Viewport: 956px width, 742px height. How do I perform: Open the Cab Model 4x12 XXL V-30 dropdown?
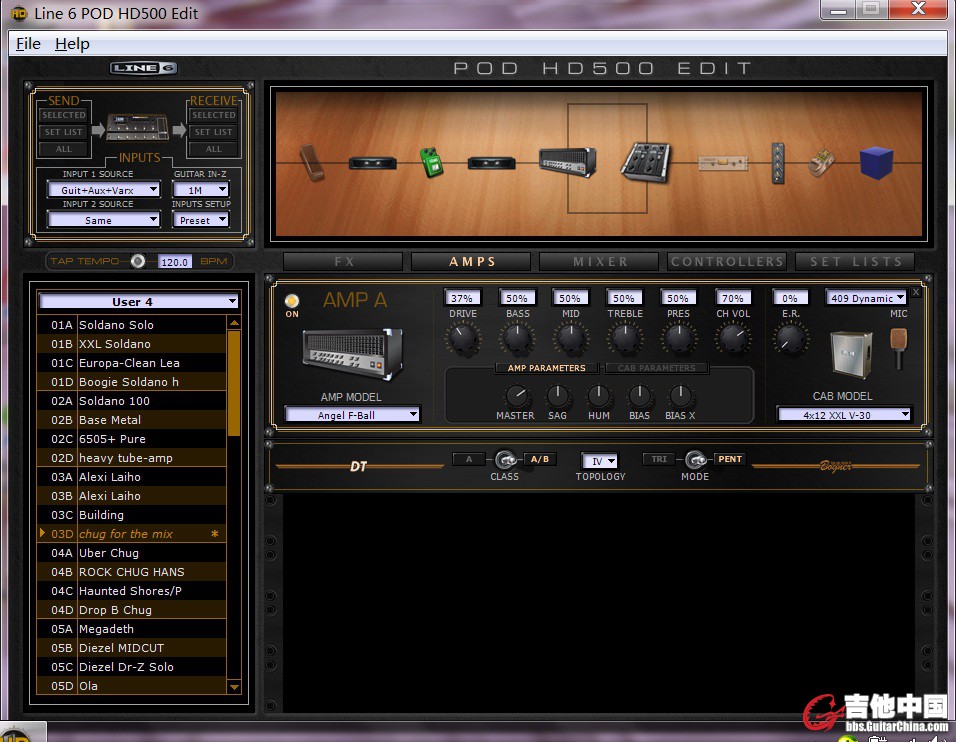point(845,415)
